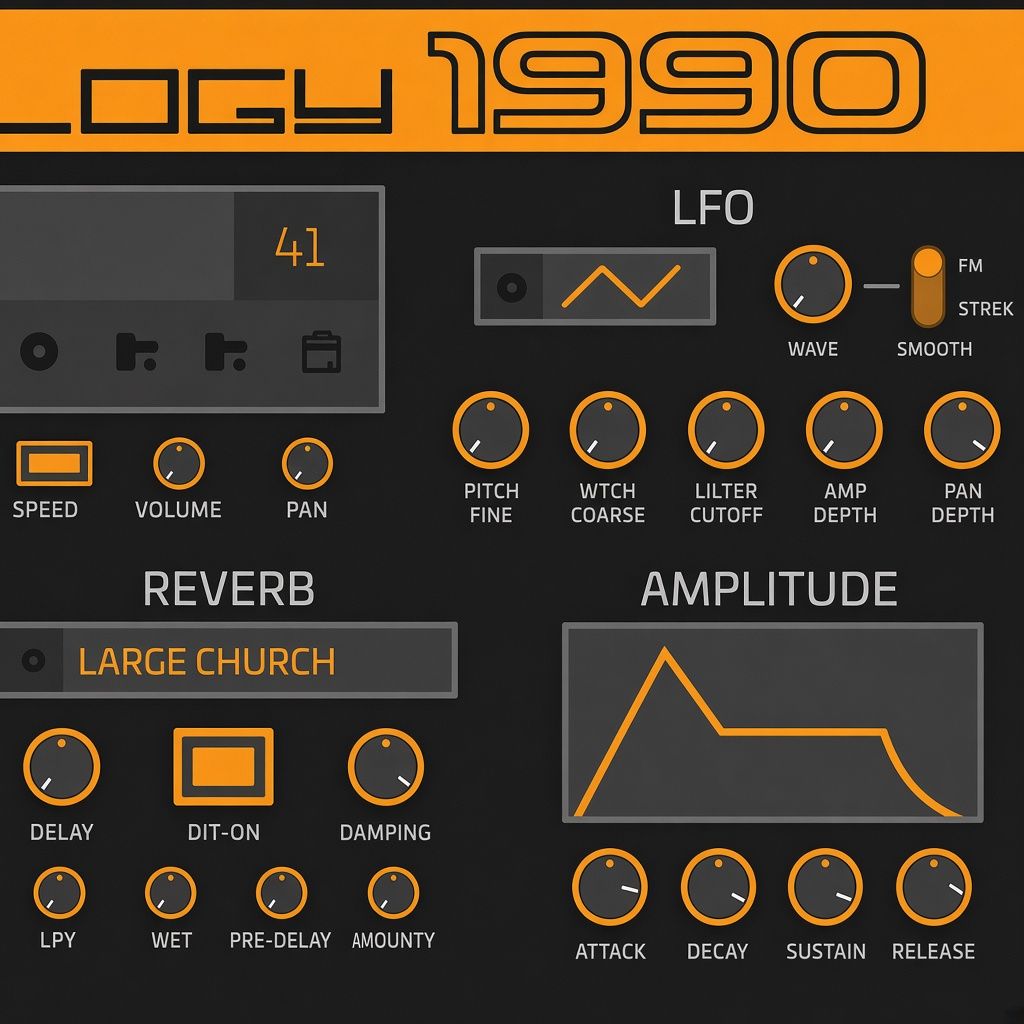Click the WTCH COARSE knob
Screen dimensions: 1024x1024
[608, 430]
